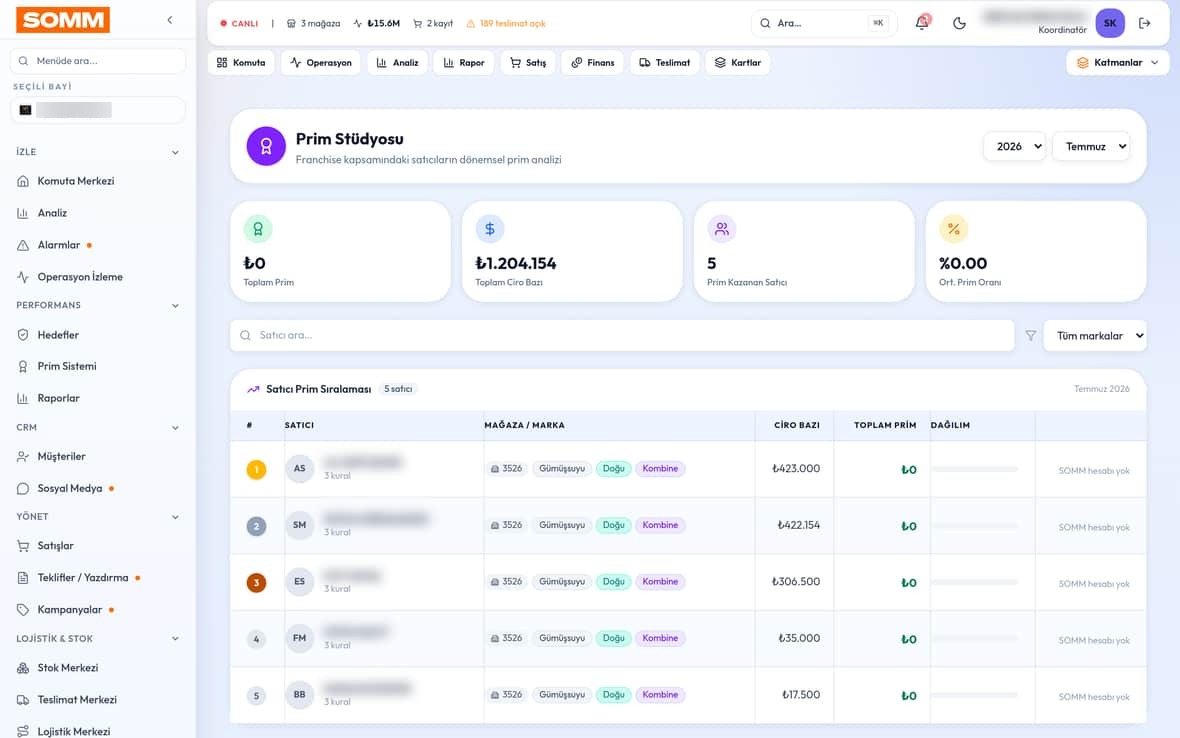The width and height of the screenshot is (1180, 738).
Task: Click the top Ara global search box
Action: [823, 23]
